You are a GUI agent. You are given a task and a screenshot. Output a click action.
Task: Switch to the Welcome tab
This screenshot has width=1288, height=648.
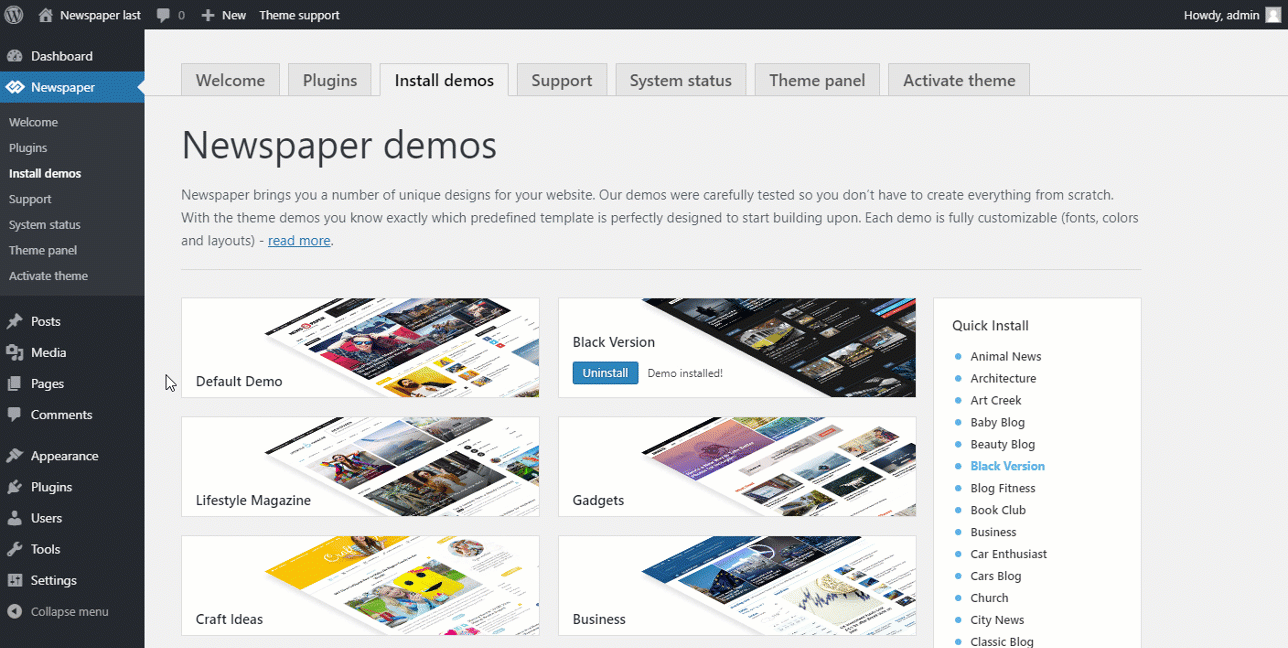pos(230,80)
